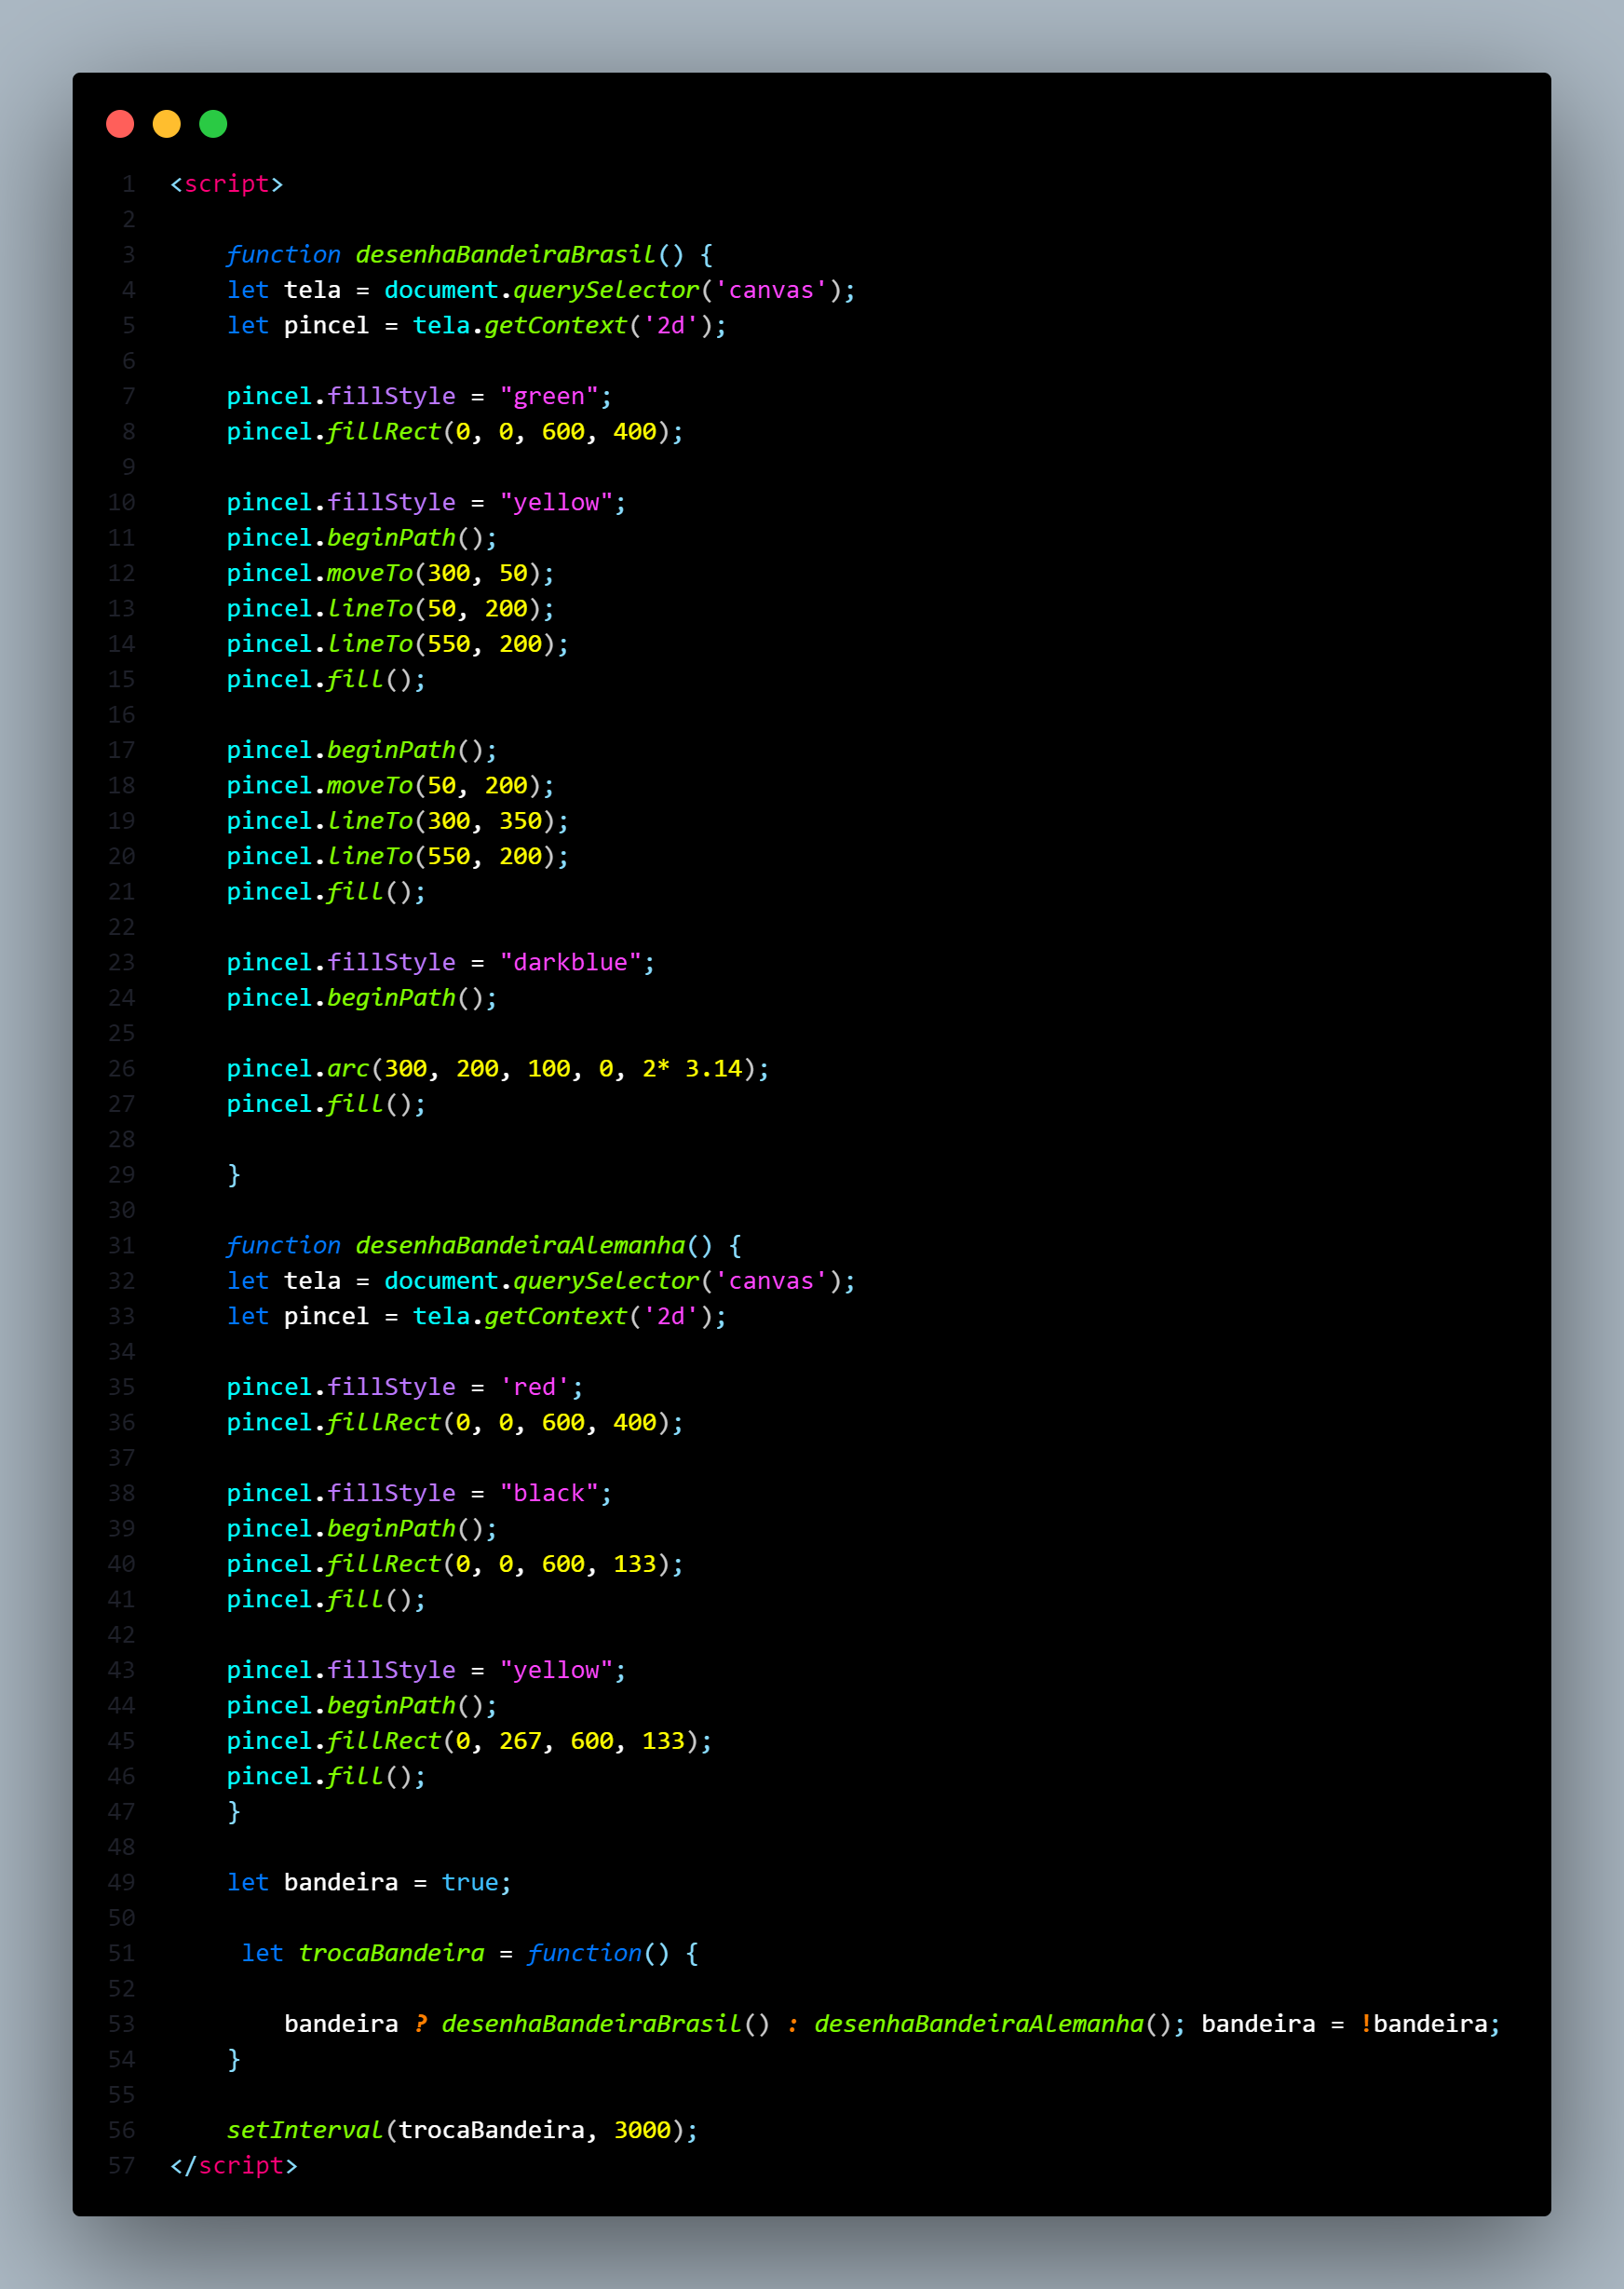Click the closing brace on line 29

pyautogui.click(x=234, y=1175)
